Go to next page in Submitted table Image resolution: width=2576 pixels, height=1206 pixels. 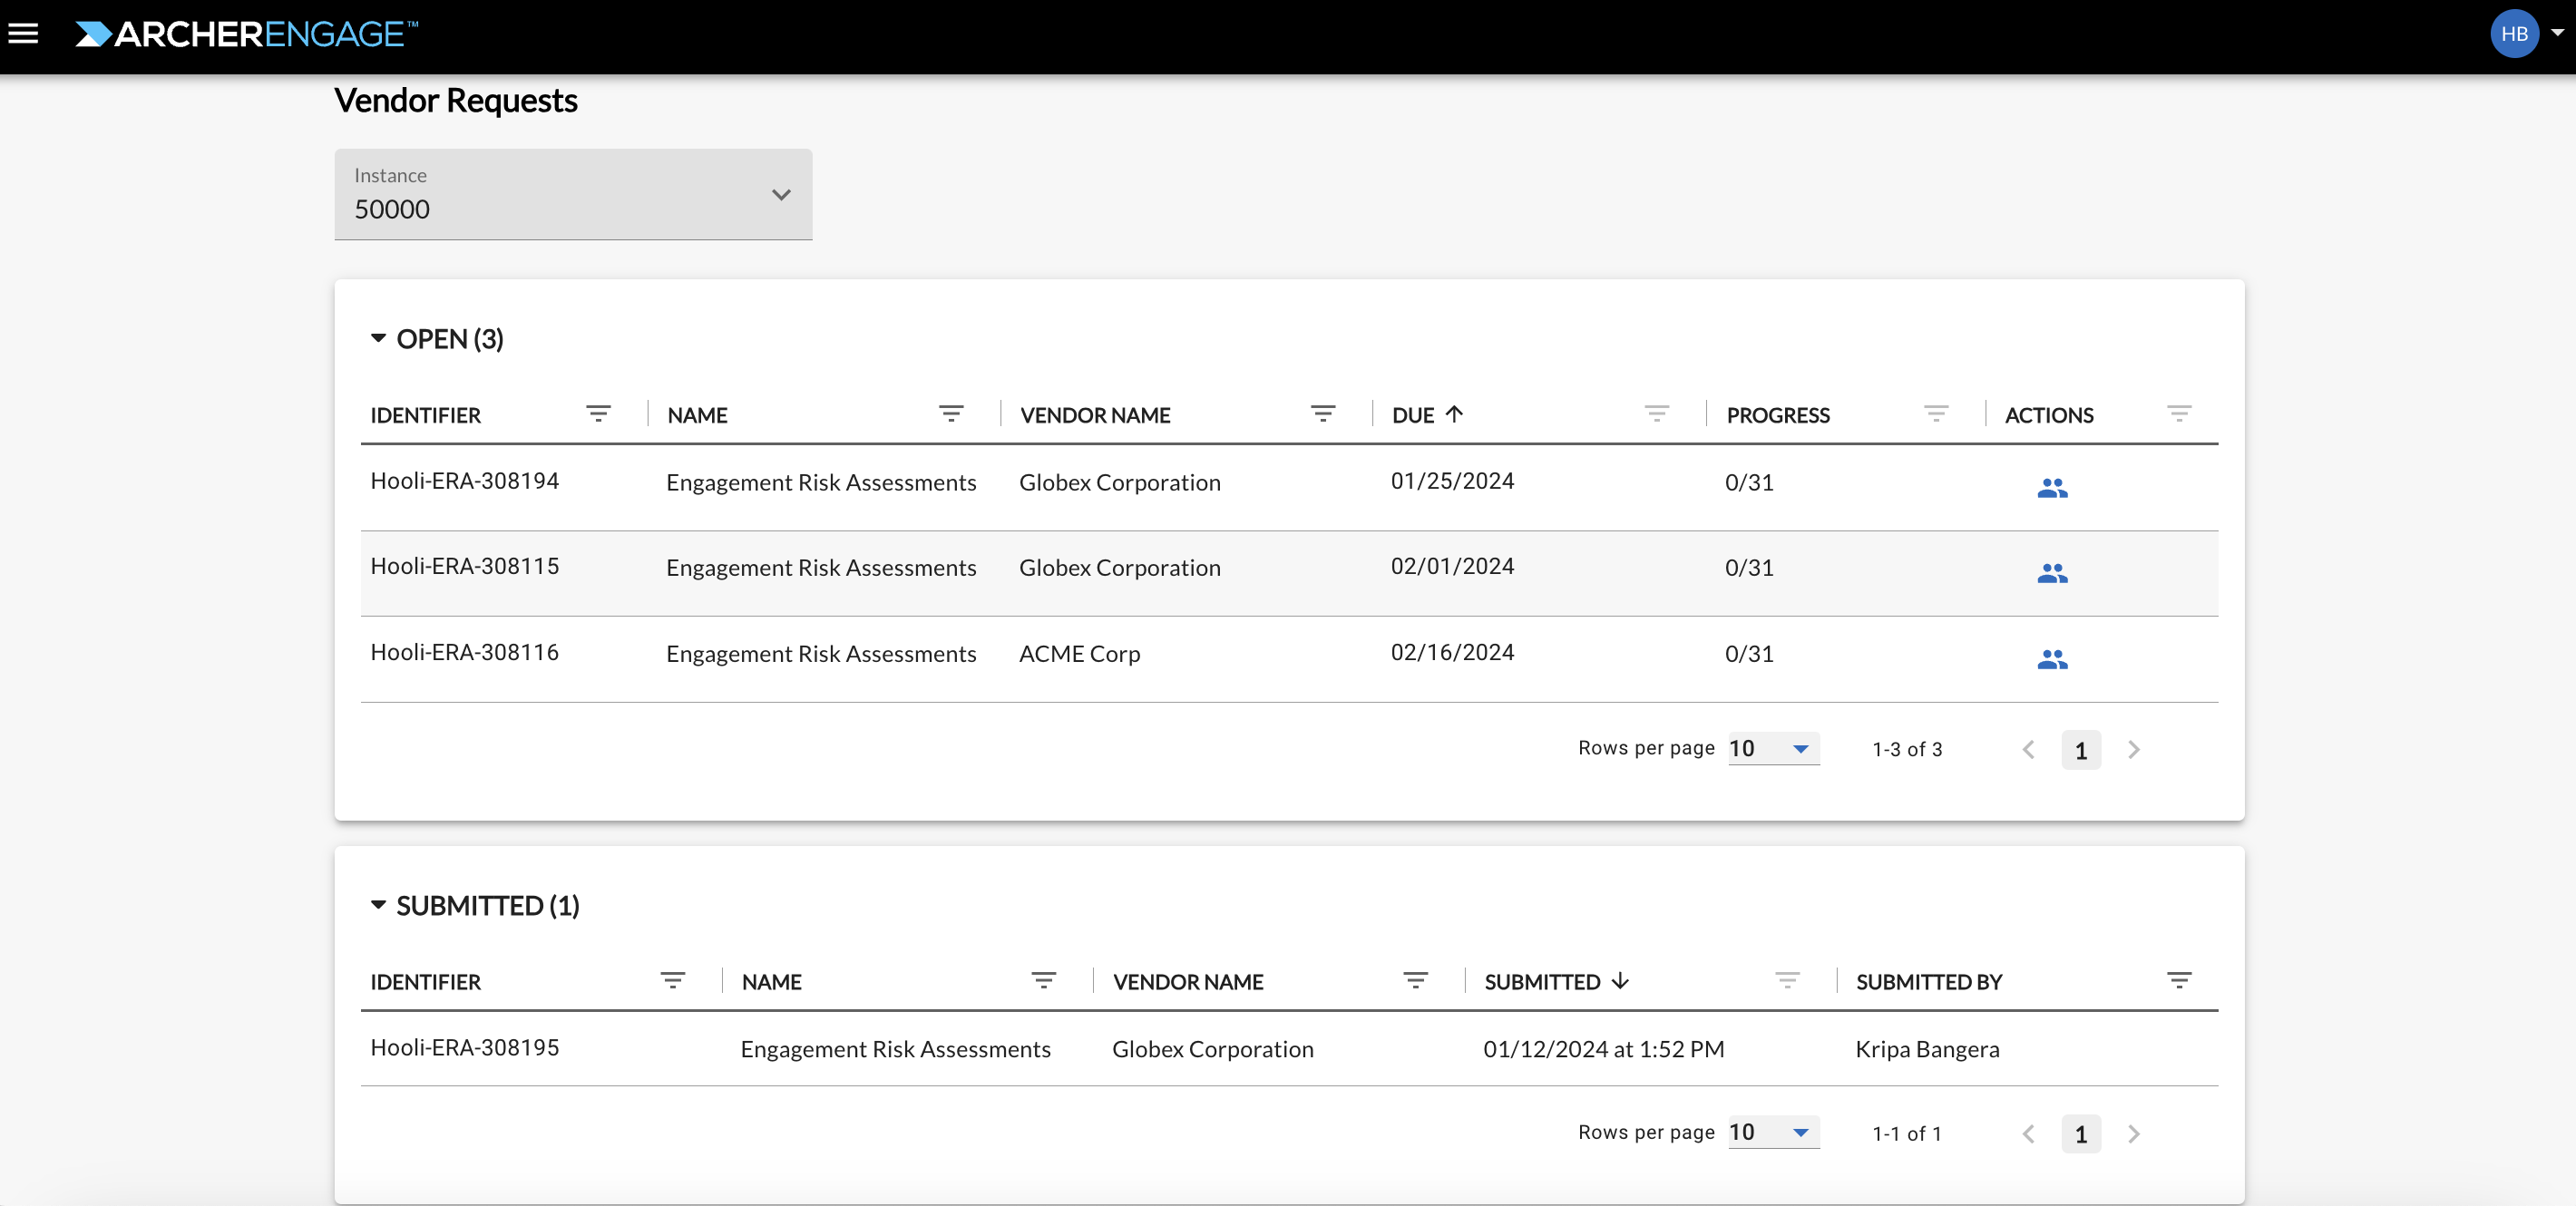[2134, 1133]
